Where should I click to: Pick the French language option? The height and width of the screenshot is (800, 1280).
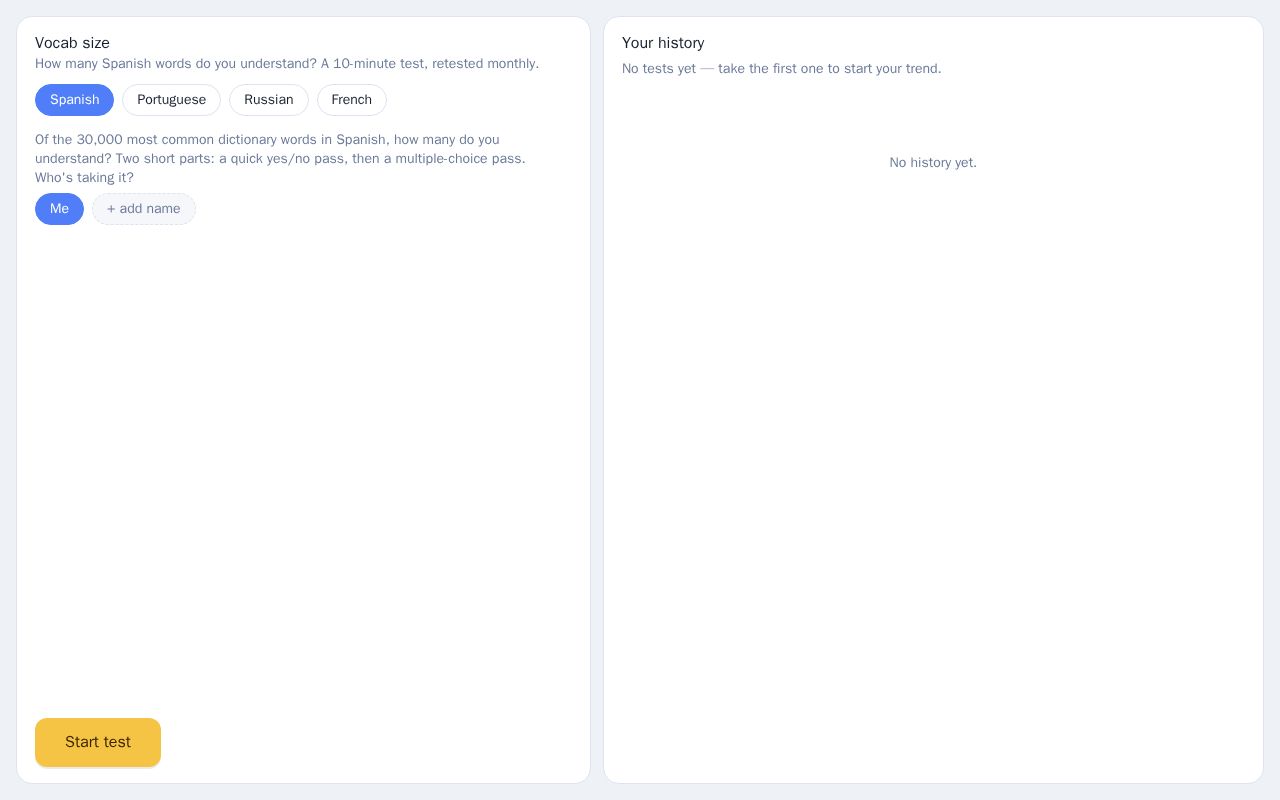tap(352, 100)
